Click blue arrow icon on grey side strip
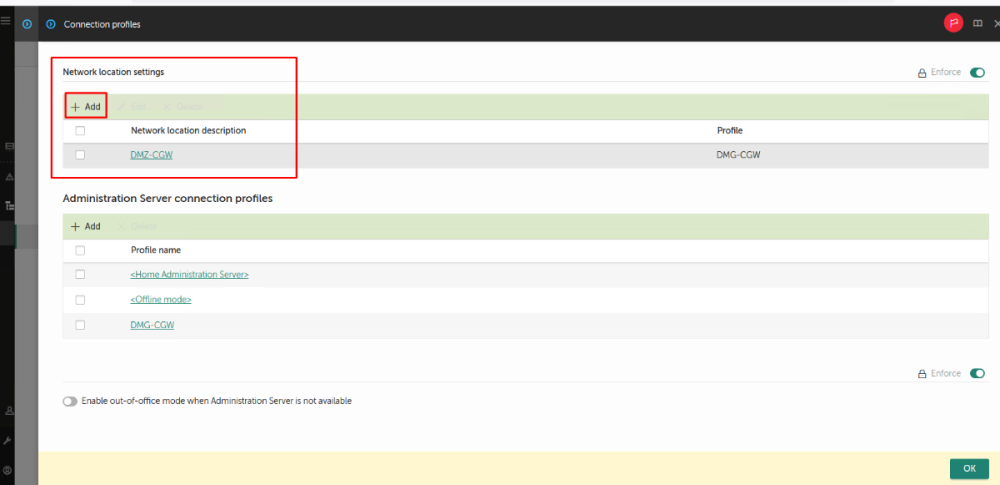Viewport: 1000px width, 485px height. click(x=27, y=24)
